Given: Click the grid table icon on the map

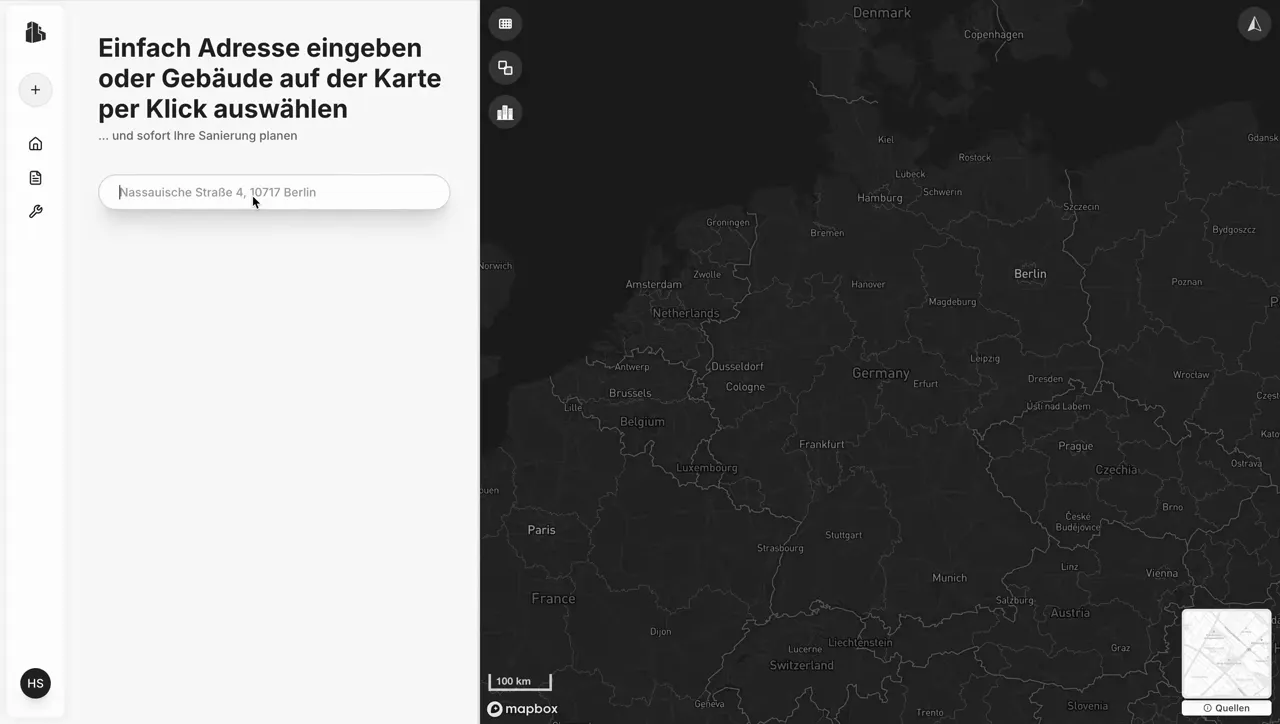Looking at the screenshot, I should pos(505,24).
